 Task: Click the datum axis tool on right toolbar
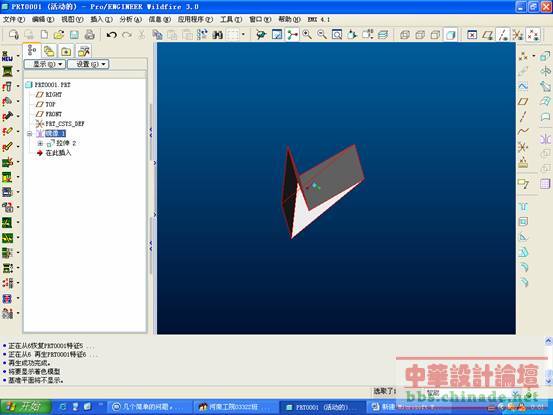point(523,116)
